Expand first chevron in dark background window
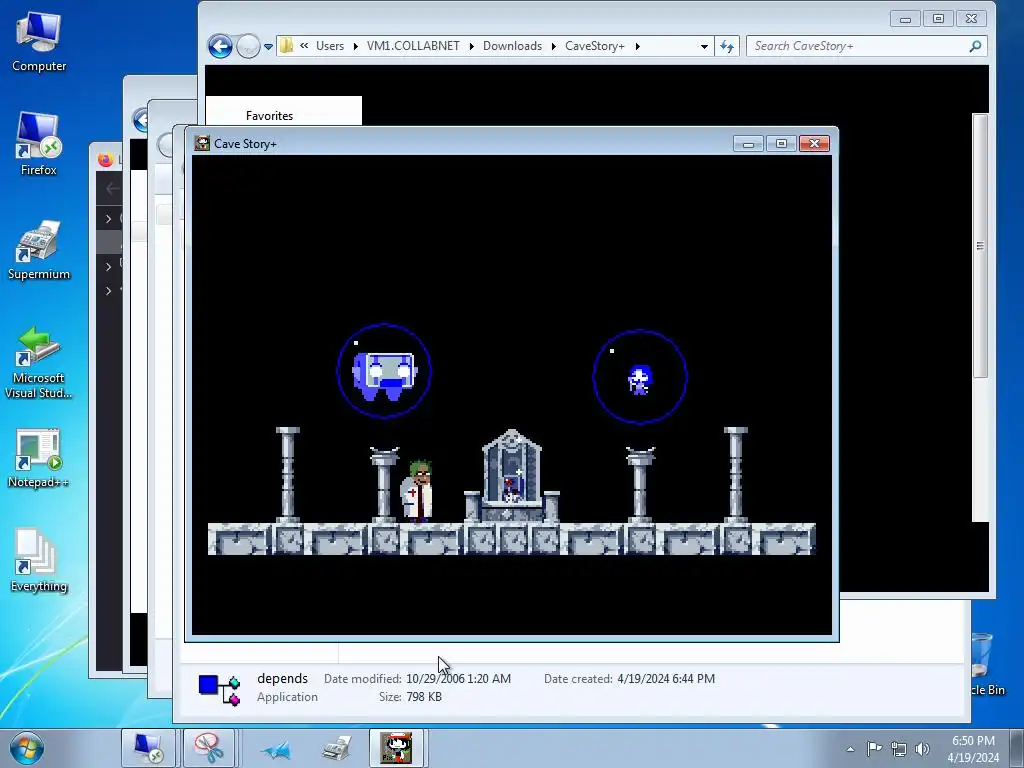Viewport: 1024px width, 768px height. coord(108,219)
